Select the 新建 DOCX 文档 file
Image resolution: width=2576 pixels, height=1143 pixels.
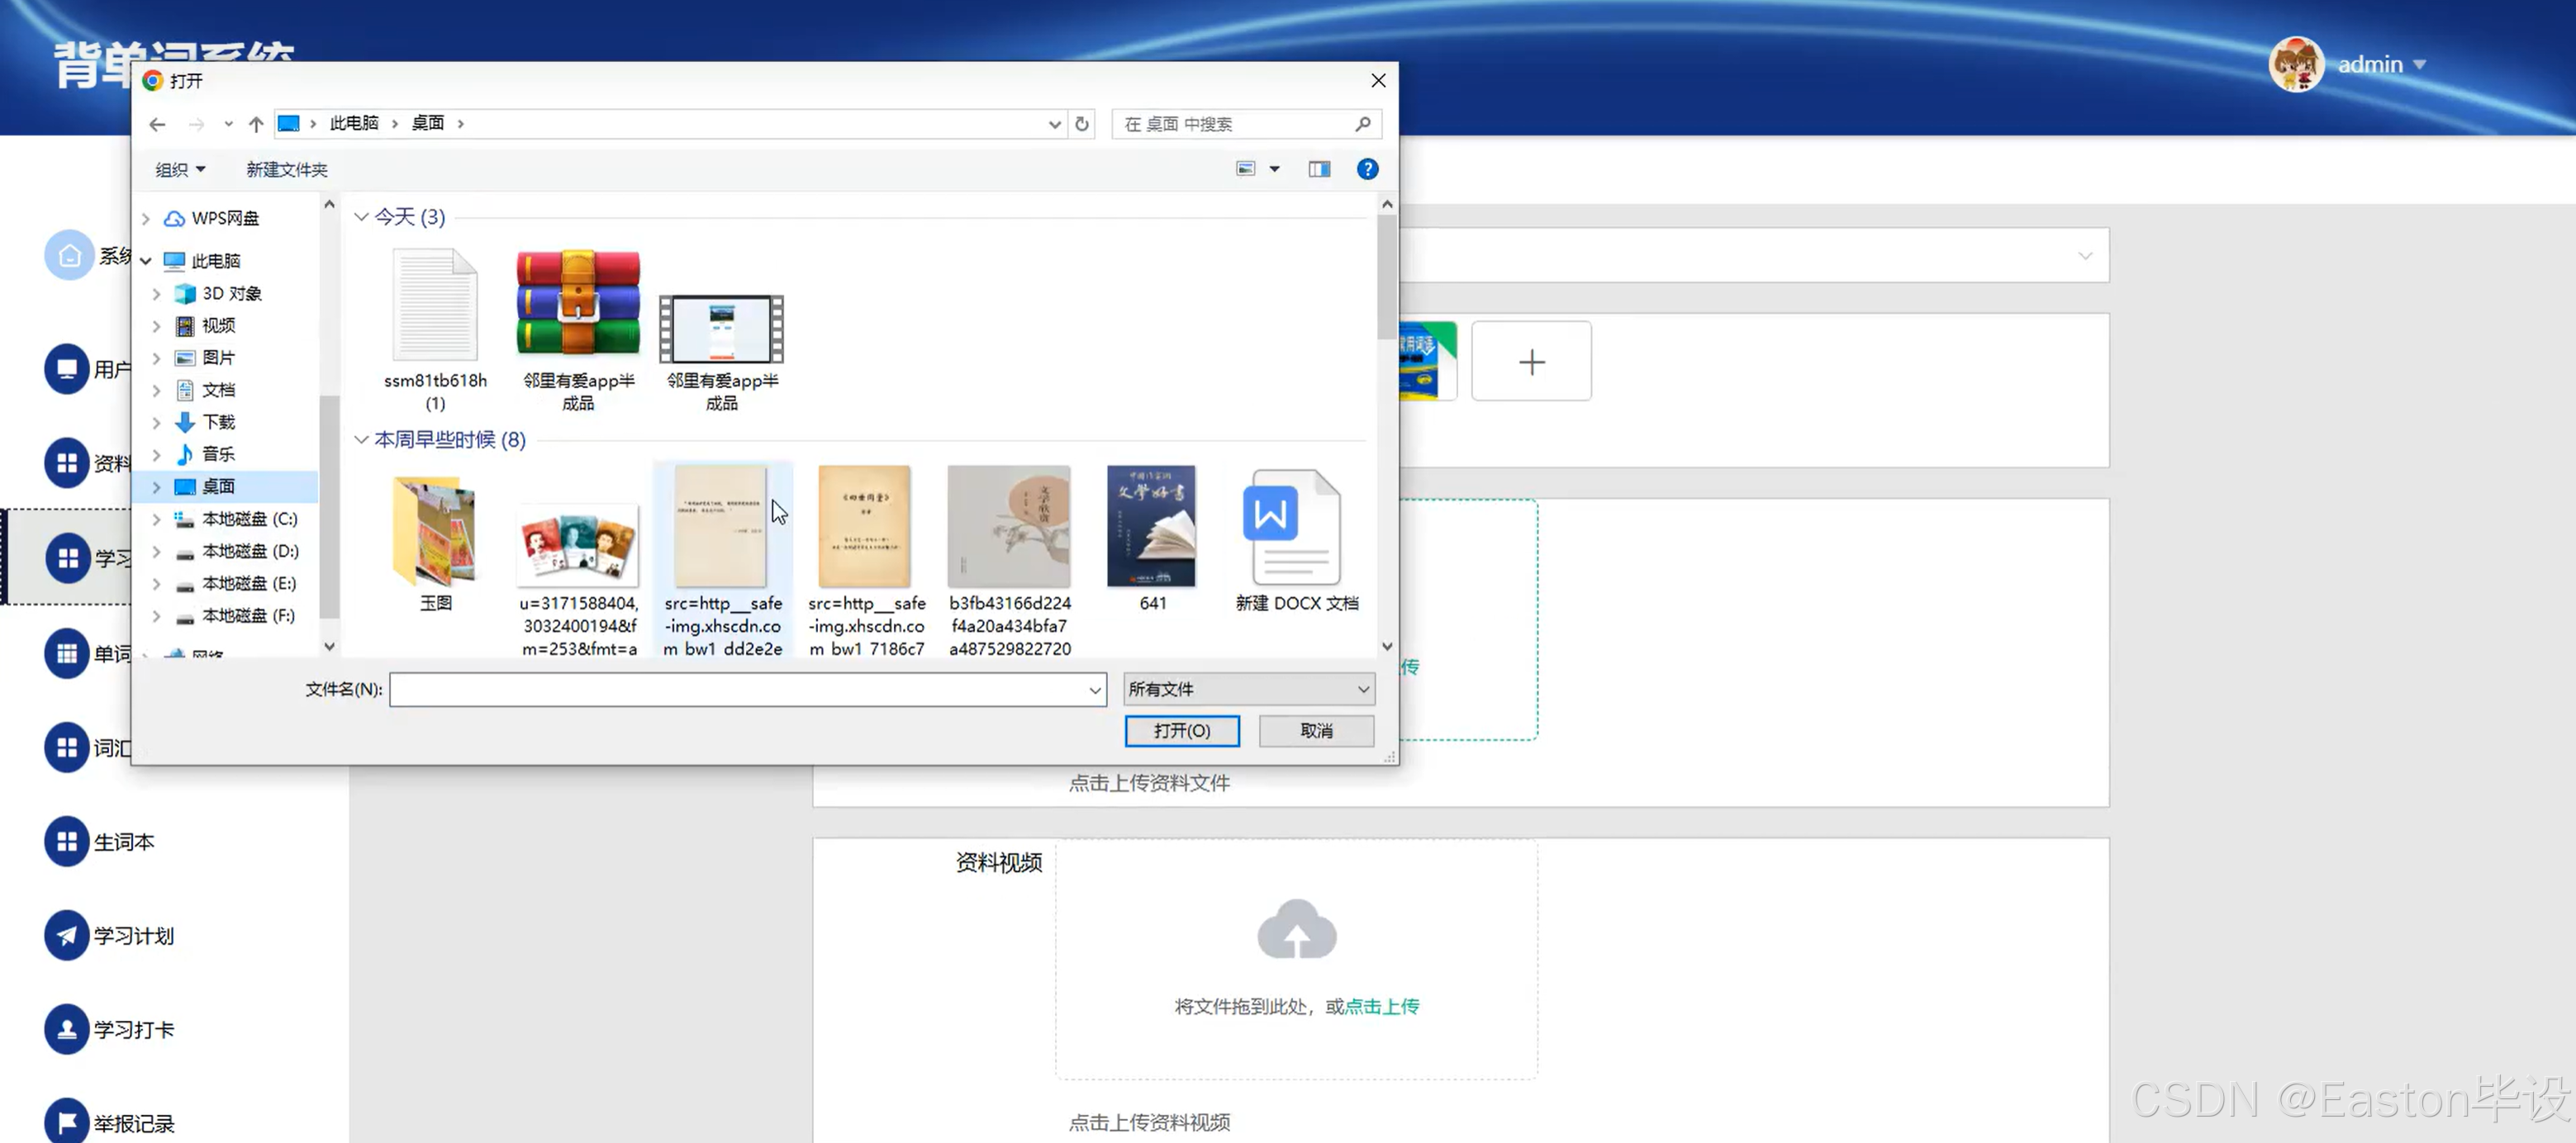tap(1296, 540)
